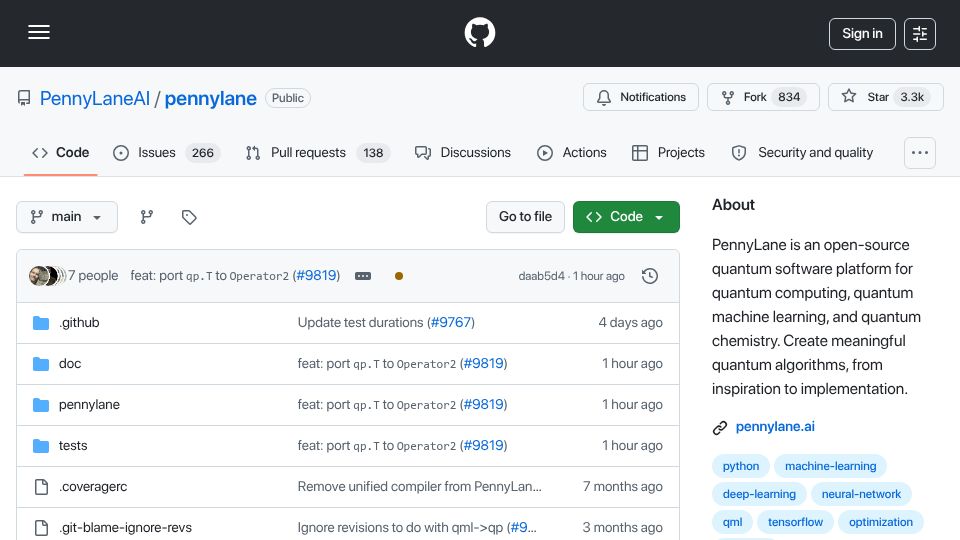Click the contributor avatars stack

tap(47, 276)
